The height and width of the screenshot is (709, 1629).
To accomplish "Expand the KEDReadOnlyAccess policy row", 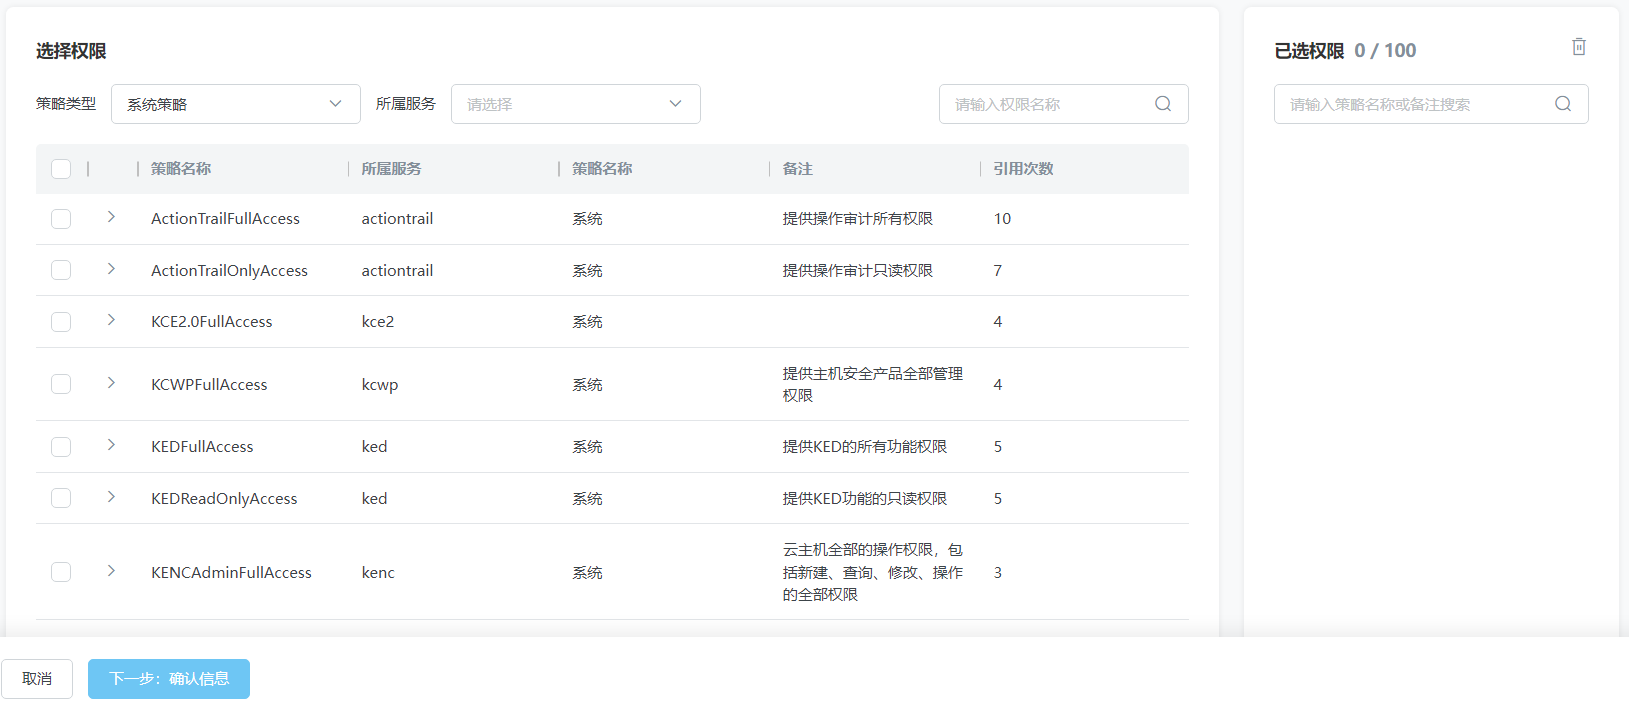I will (x=111, y=497).
